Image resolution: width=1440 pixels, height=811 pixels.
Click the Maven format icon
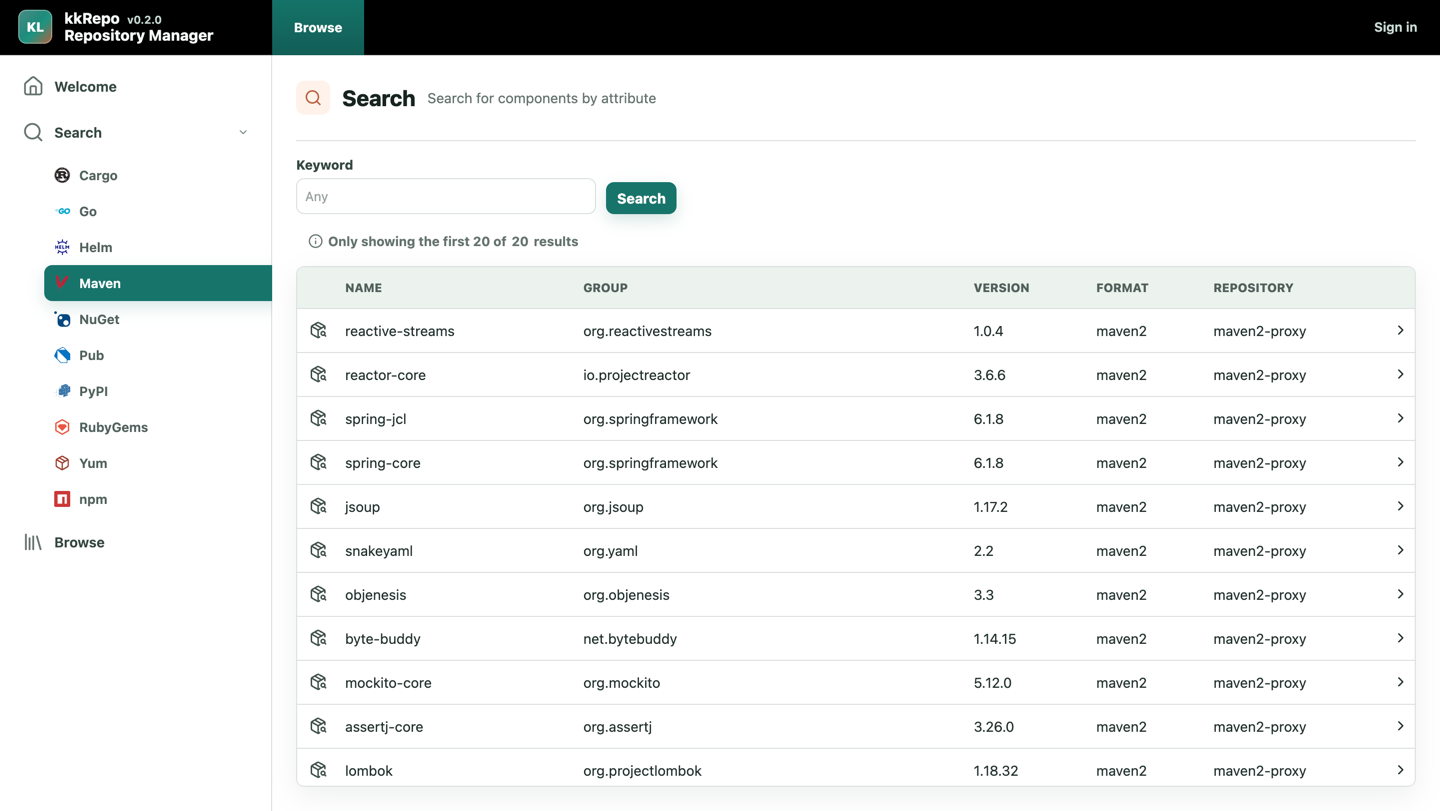point(62,283)
